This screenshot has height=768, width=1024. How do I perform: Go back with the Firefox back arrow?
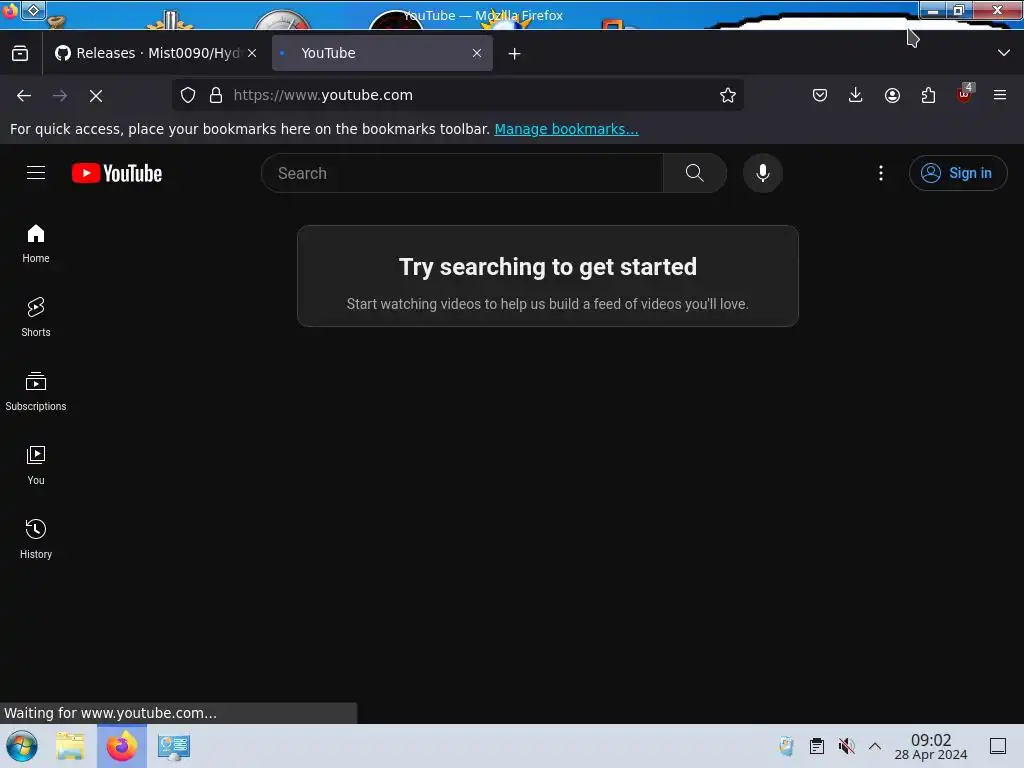point(24,95)
